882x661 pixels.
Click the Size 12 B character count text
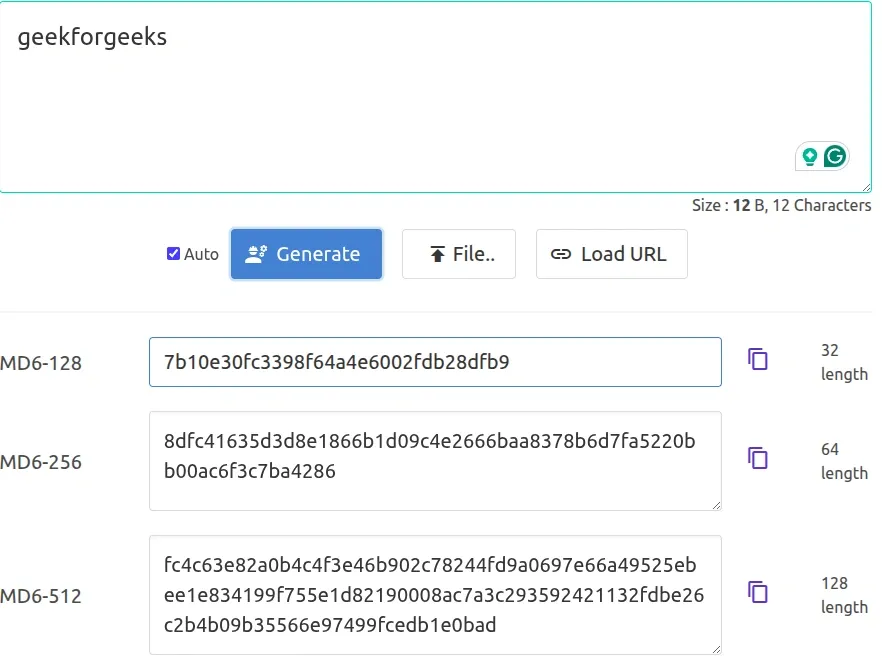tap(781, 206)
